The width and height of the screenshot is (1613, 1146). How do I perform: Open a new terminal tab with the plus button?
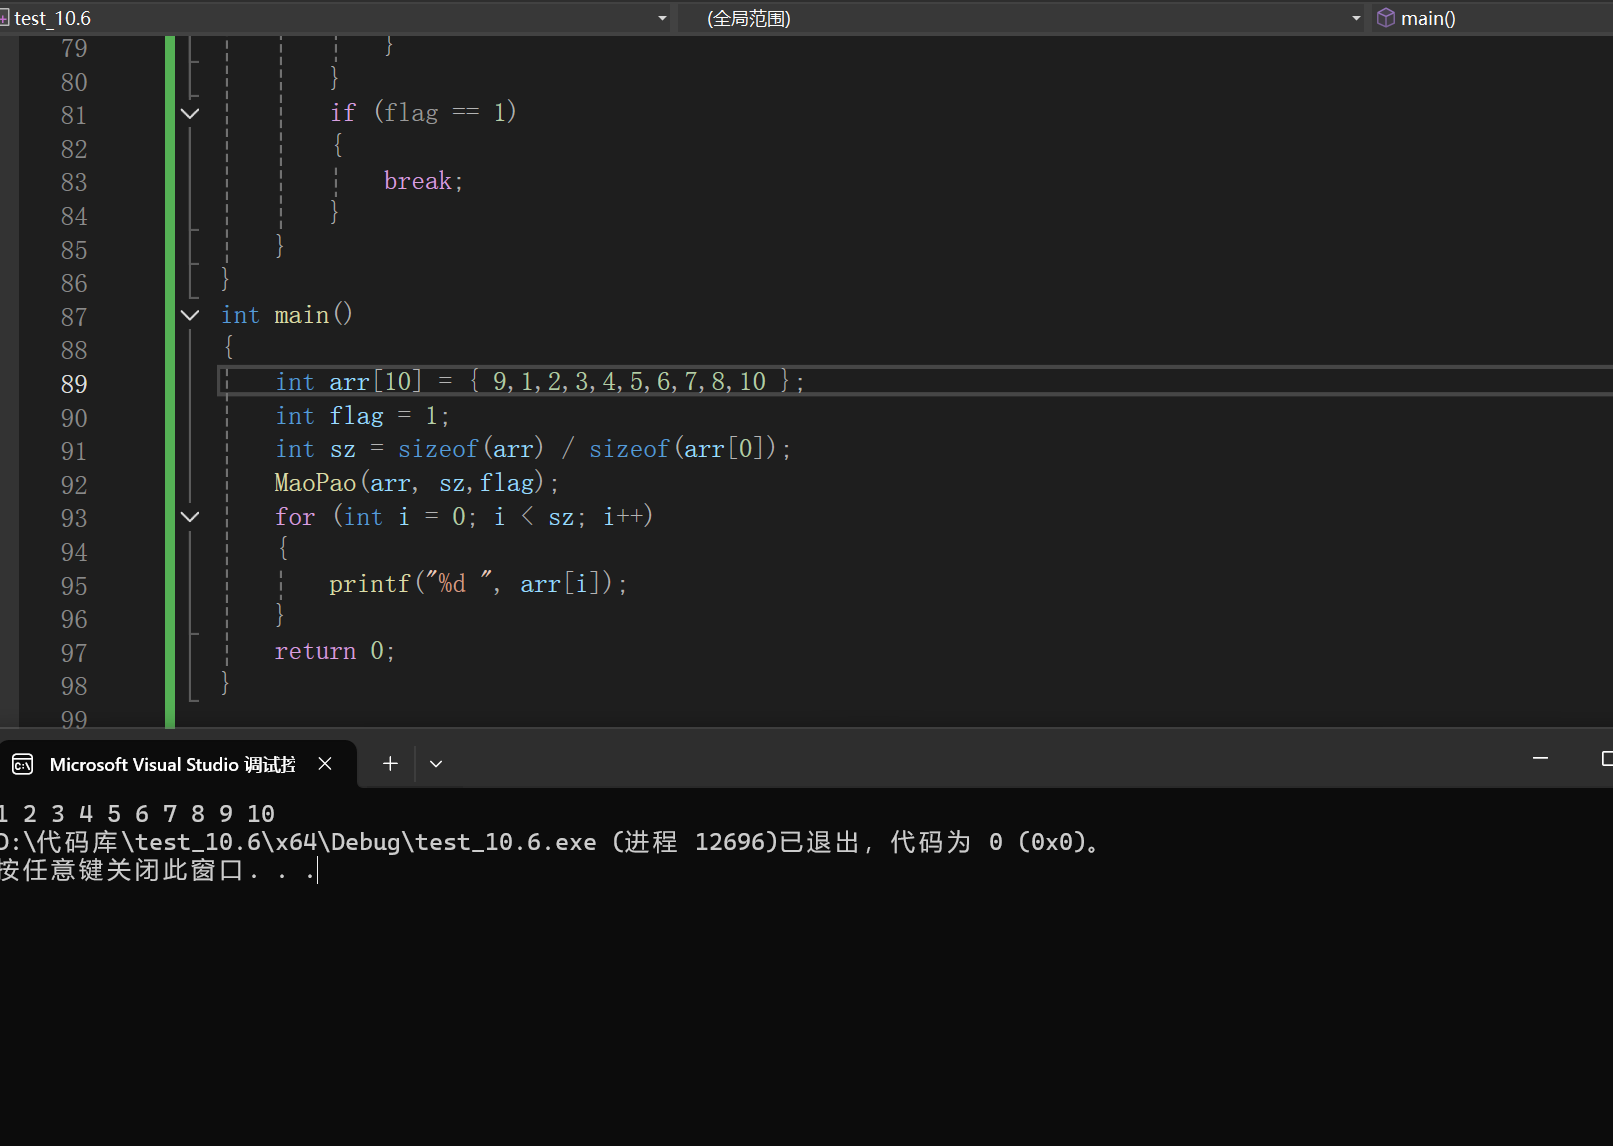click(390, 764)
